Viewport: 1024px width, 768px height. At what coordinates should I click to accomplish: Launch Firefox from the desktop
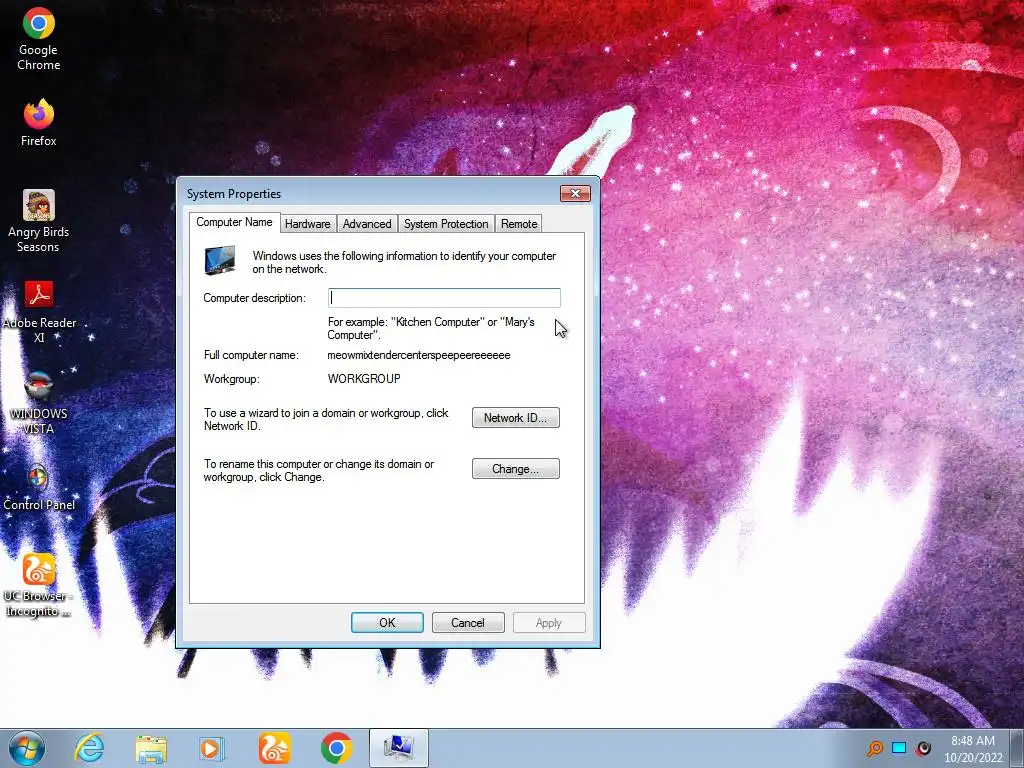point(39,123)
